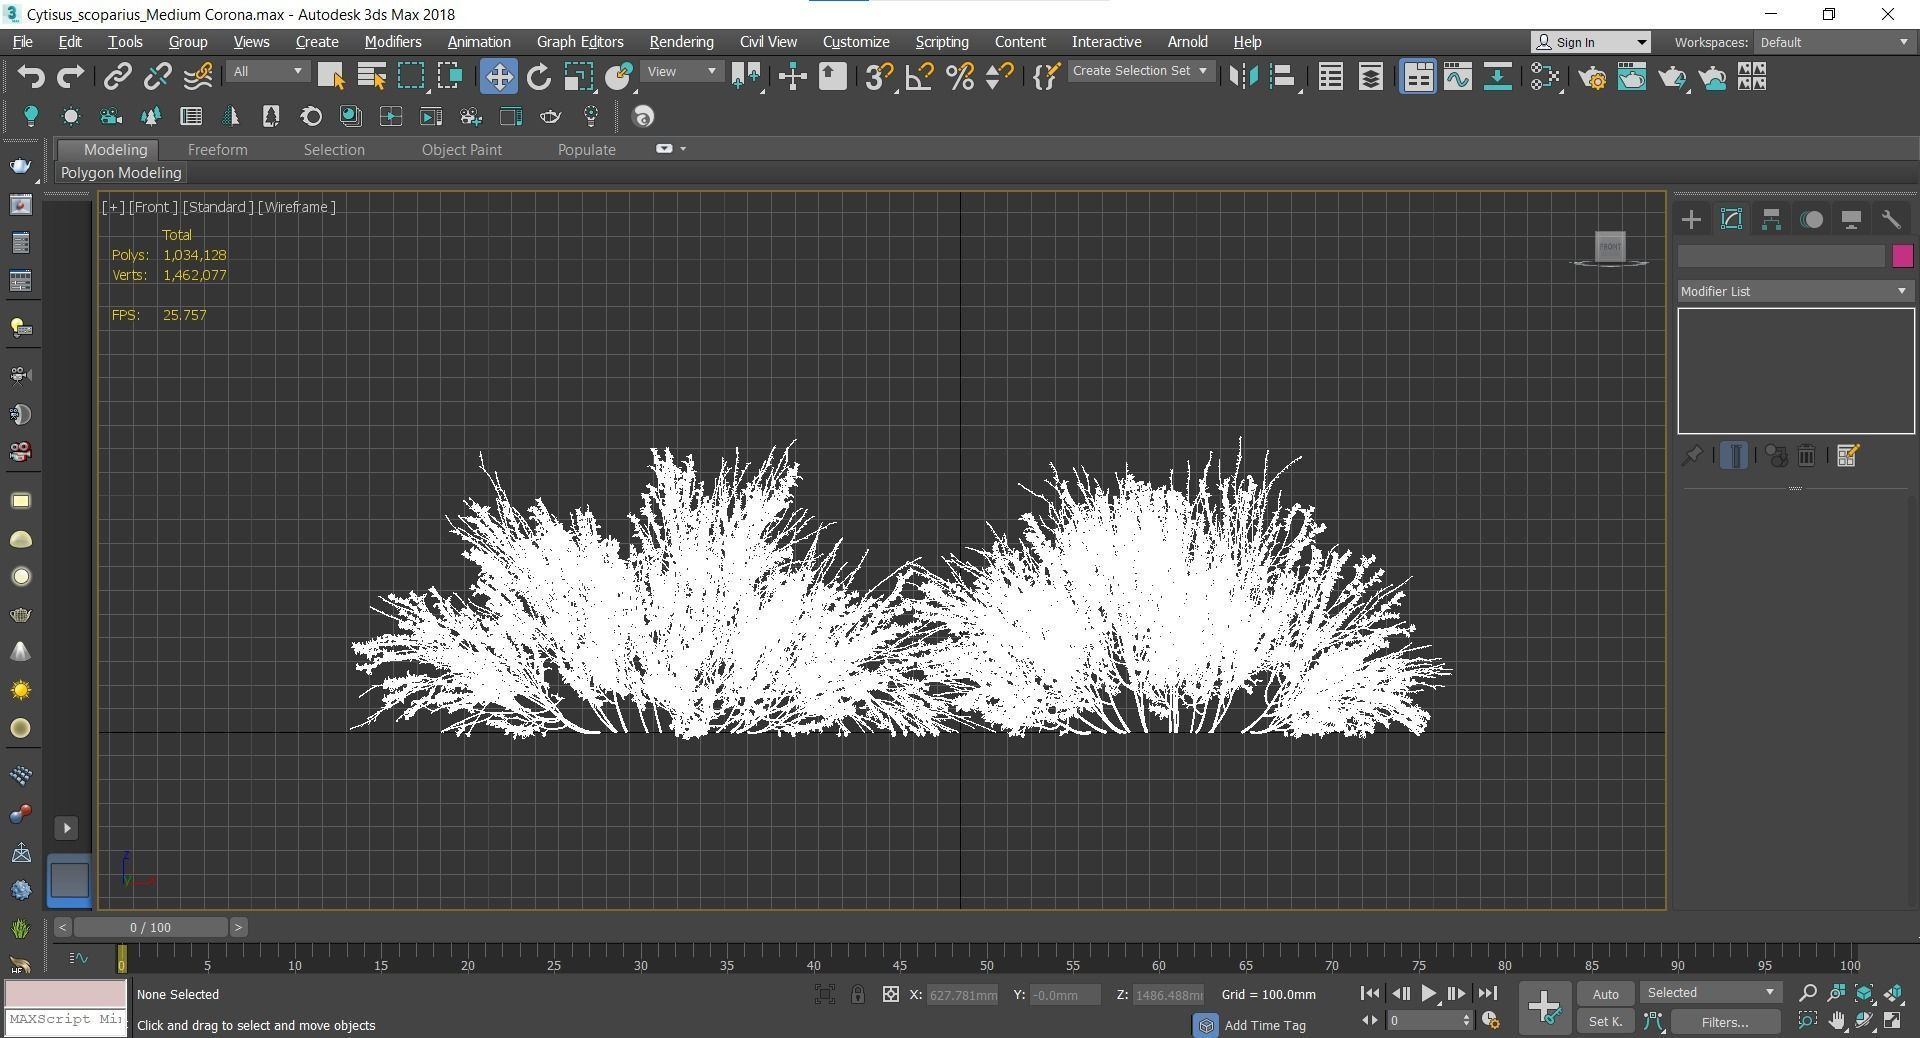This screenshot has width=1920, height=1038.
Task: Click the object name field
Action: (x=1781, y=256)
